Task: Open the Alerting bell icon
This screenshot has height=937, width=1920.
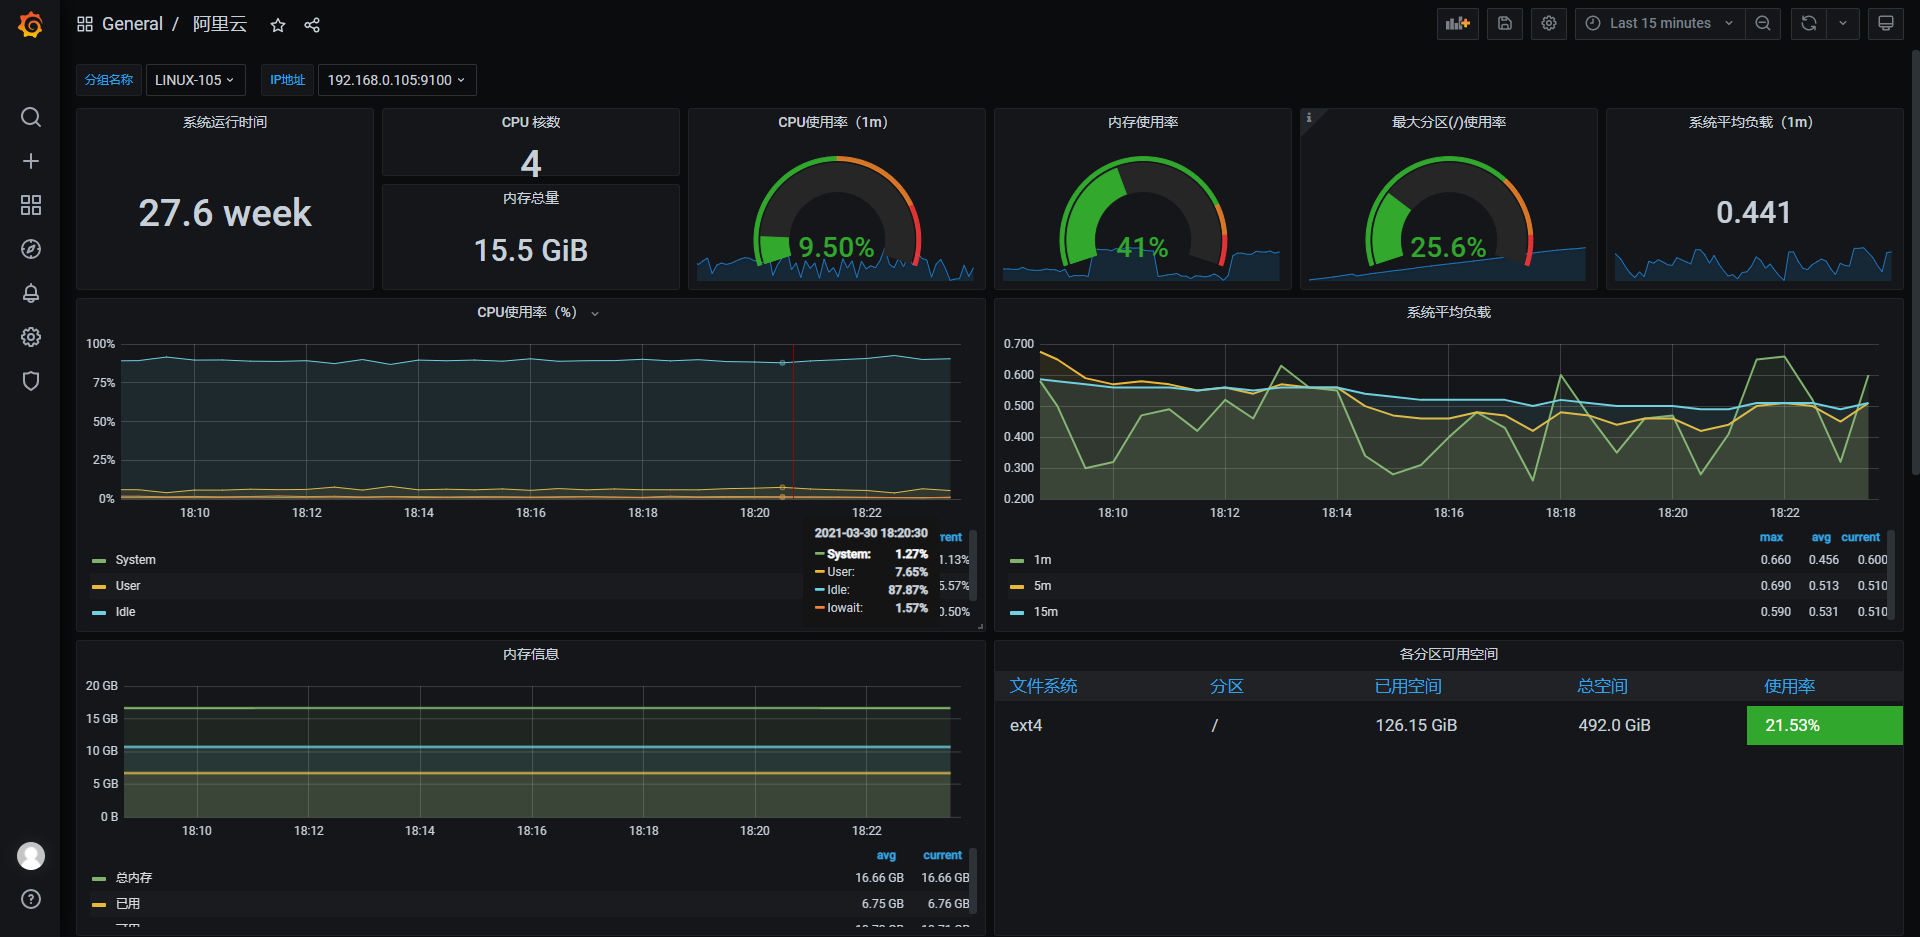Action: click(31, 293)
